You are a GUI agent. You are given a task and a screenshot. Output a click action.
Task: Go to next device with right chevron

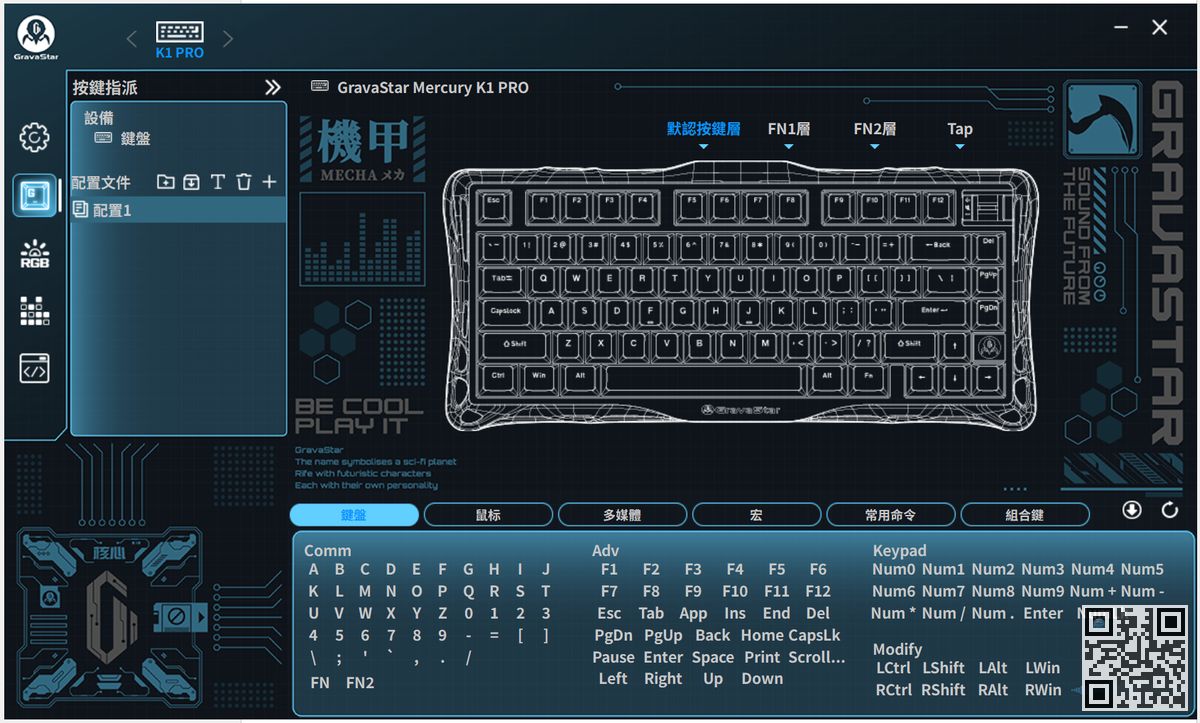228,39
